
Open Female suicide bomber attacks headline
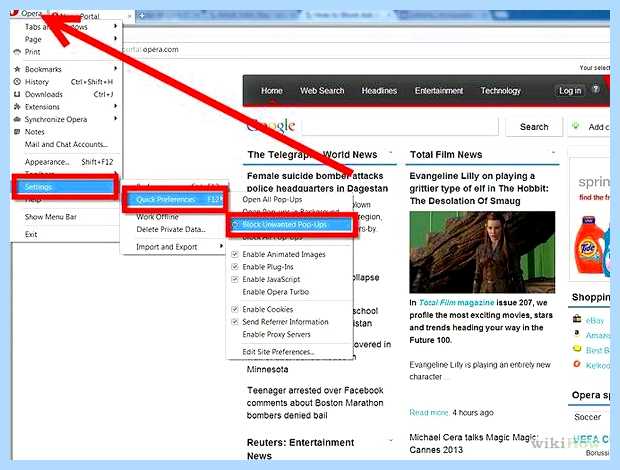[x=317, y=182]
